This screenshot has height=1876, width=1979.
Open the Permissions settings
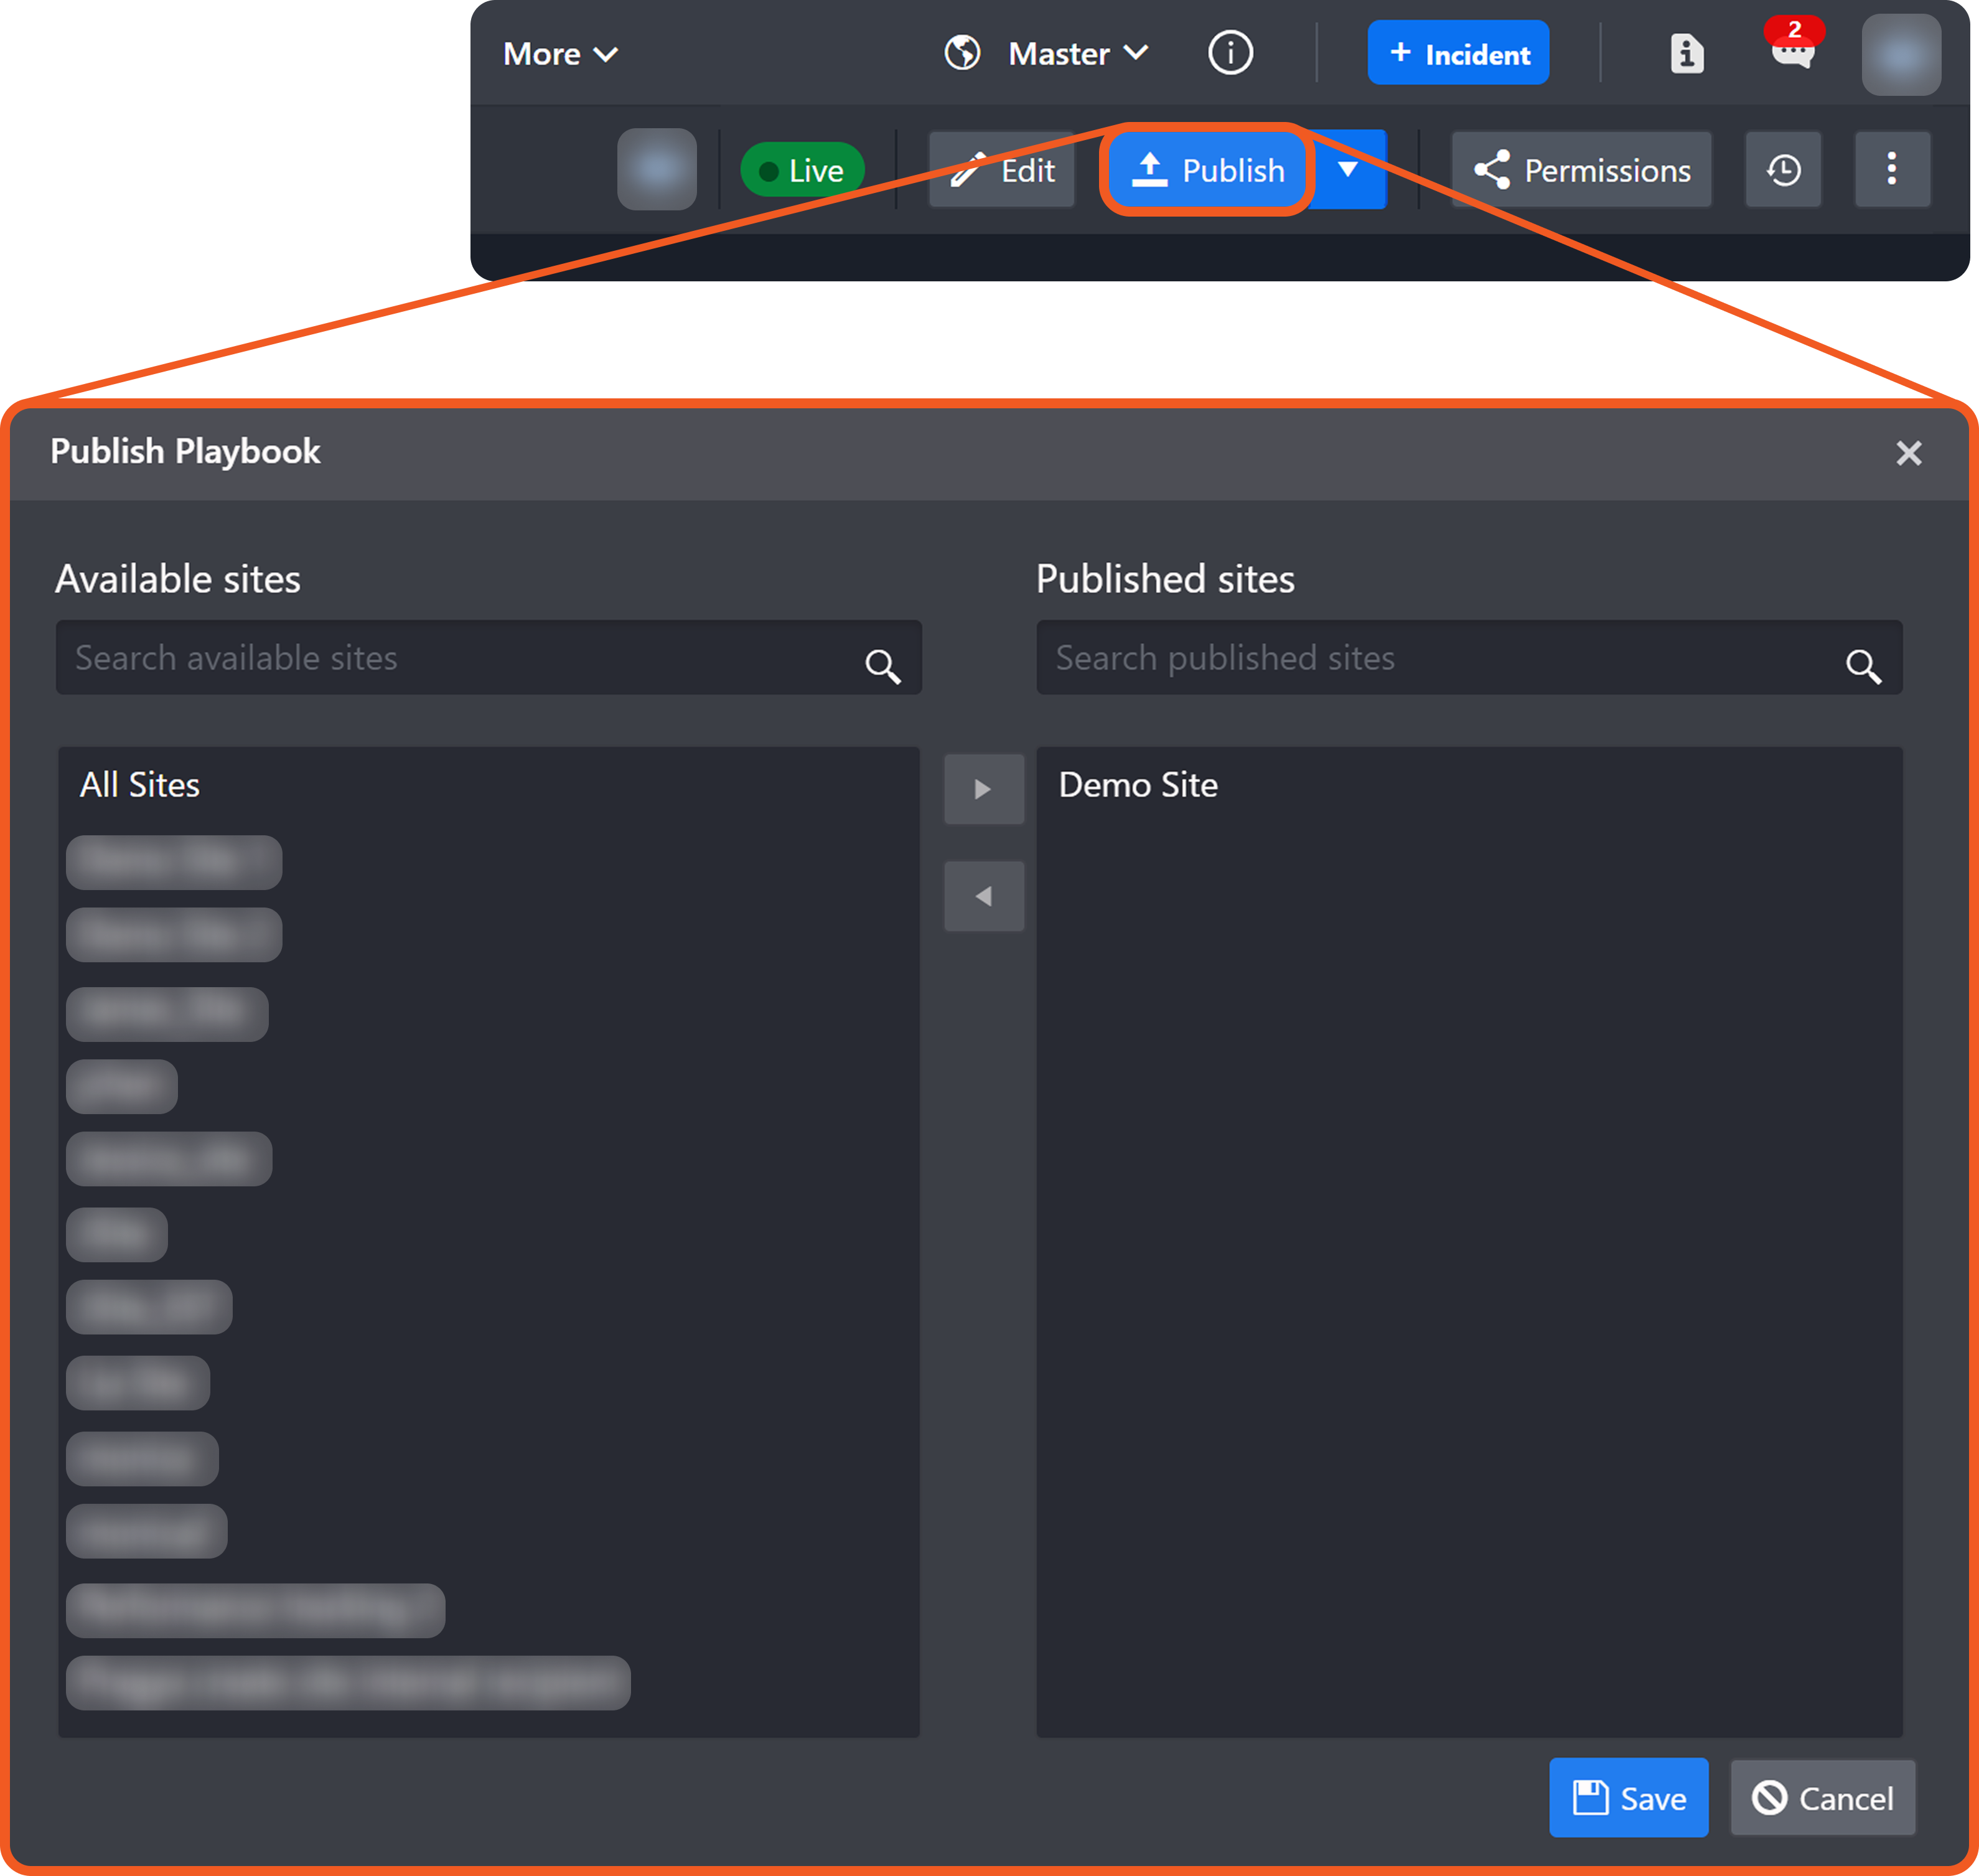[x=1582, y=170]
